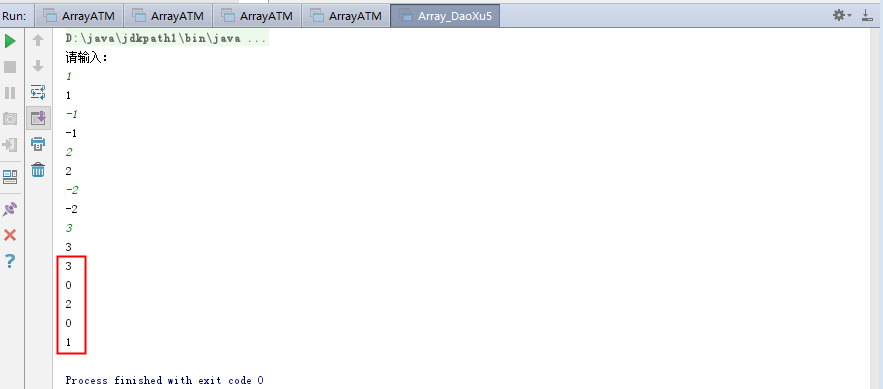The height and width of the screenshot is (389, 883).
Task: Click the black -2 output line
Action: (72, 209)
